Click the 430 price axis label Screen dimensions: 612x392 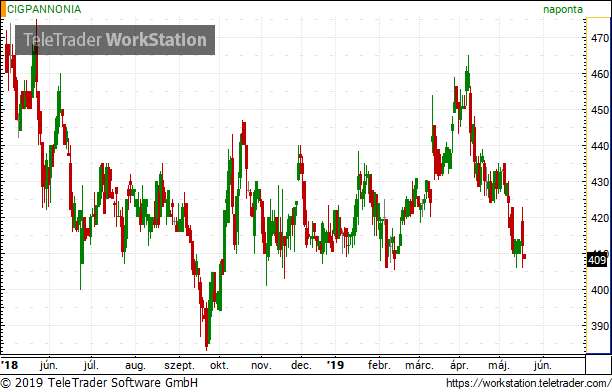[600, 182]
